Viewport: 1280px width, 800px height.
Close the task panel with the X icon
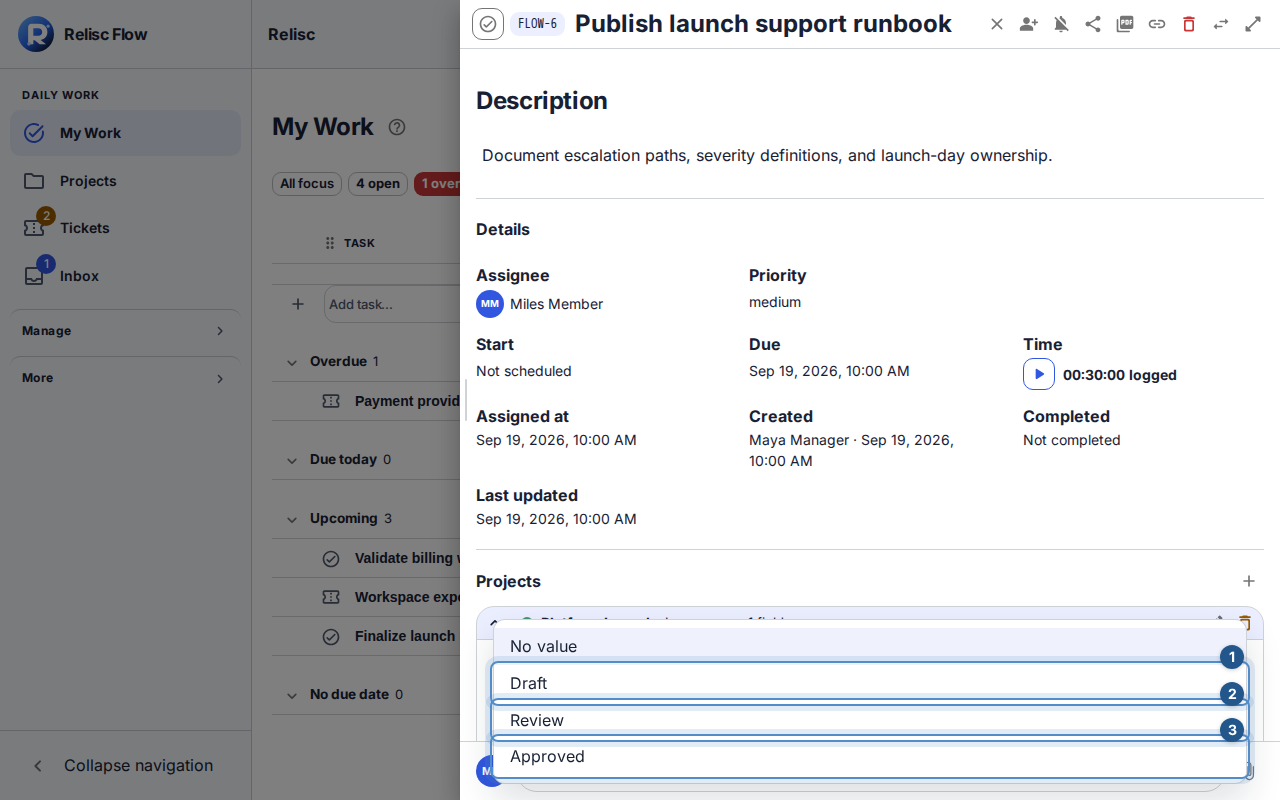tap(997, 24)
